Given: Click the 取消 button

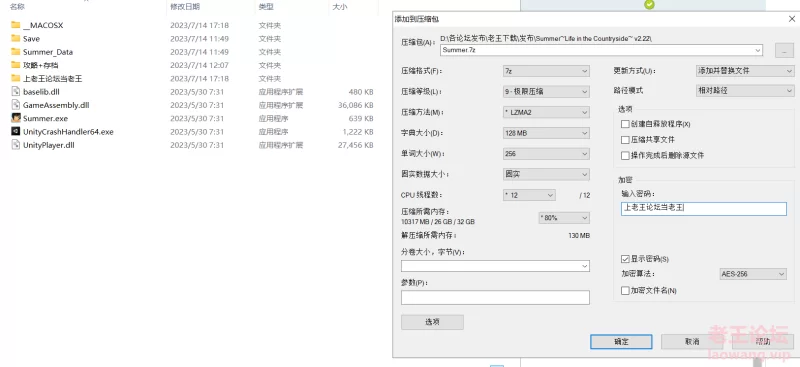Looking at the screenshot, I should pyautogui.click(x=692, y=341).
